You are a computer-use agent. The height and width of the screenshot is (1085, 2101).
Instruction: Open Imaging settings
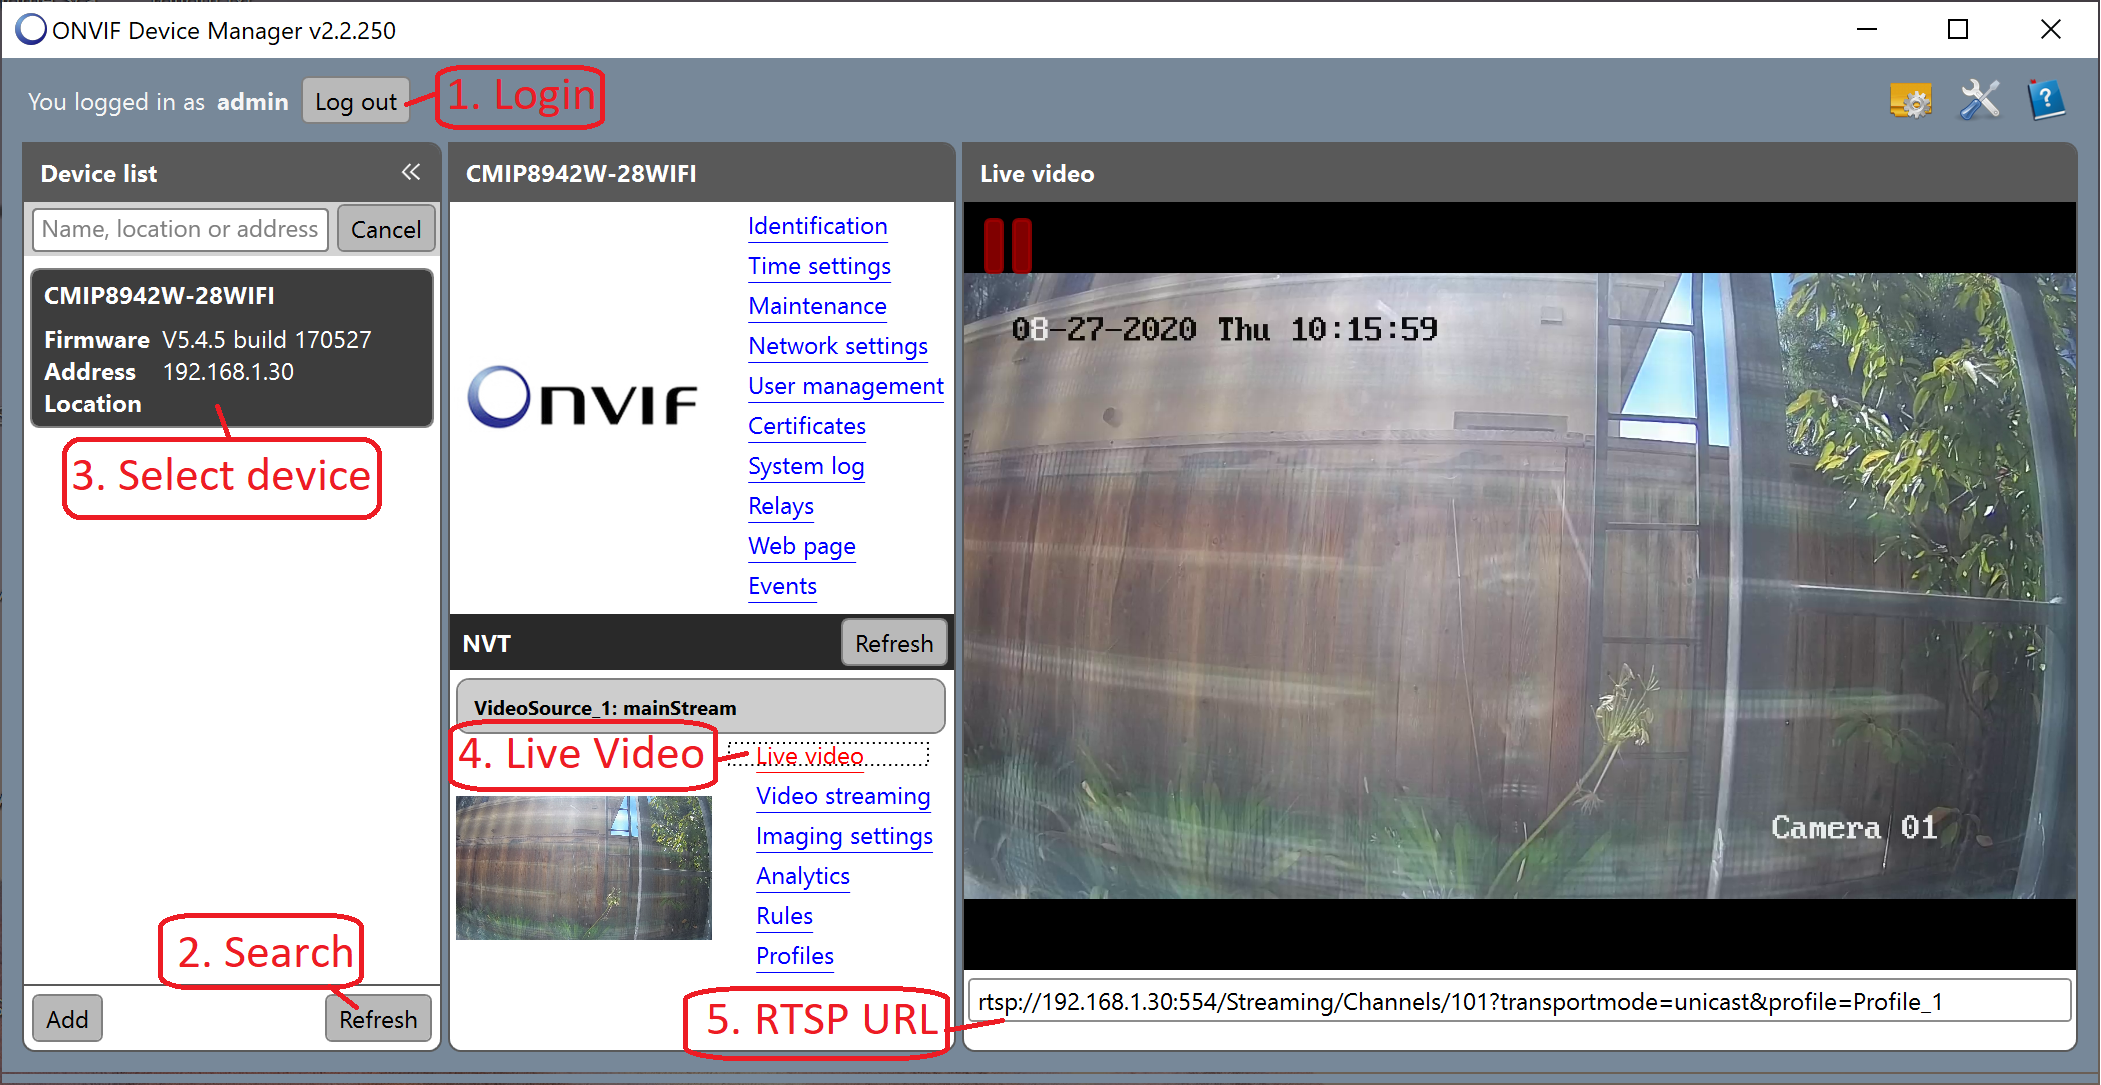[x=844, y=836]
